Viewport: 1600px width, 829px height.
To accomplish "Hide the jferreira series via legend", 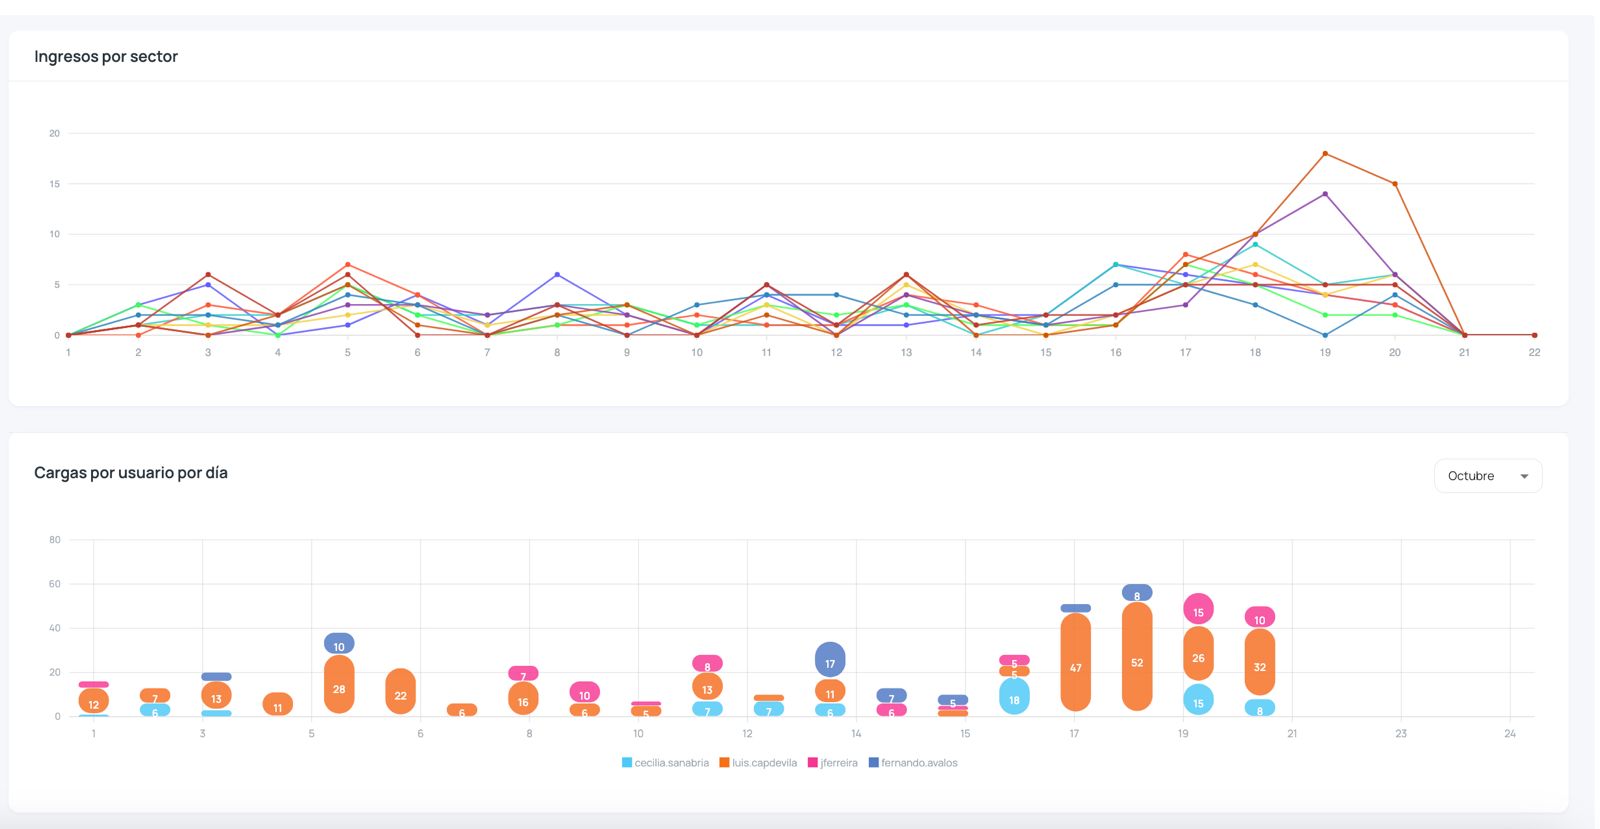I will 838,763.
